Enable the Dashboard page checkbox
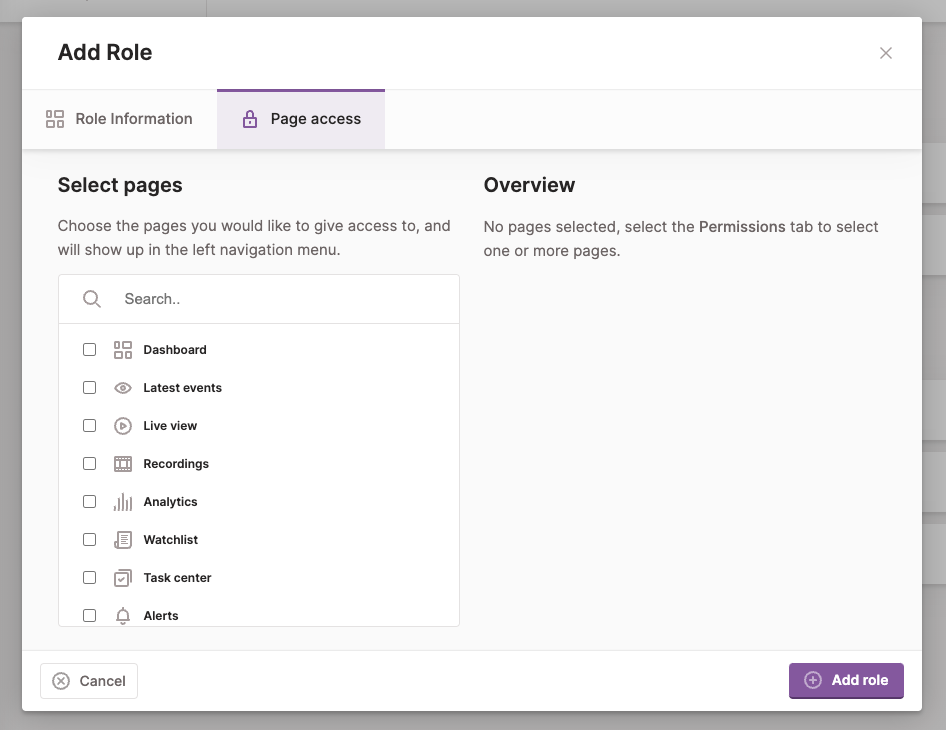The height and width of the screenshot is (730, 946). 89,349
